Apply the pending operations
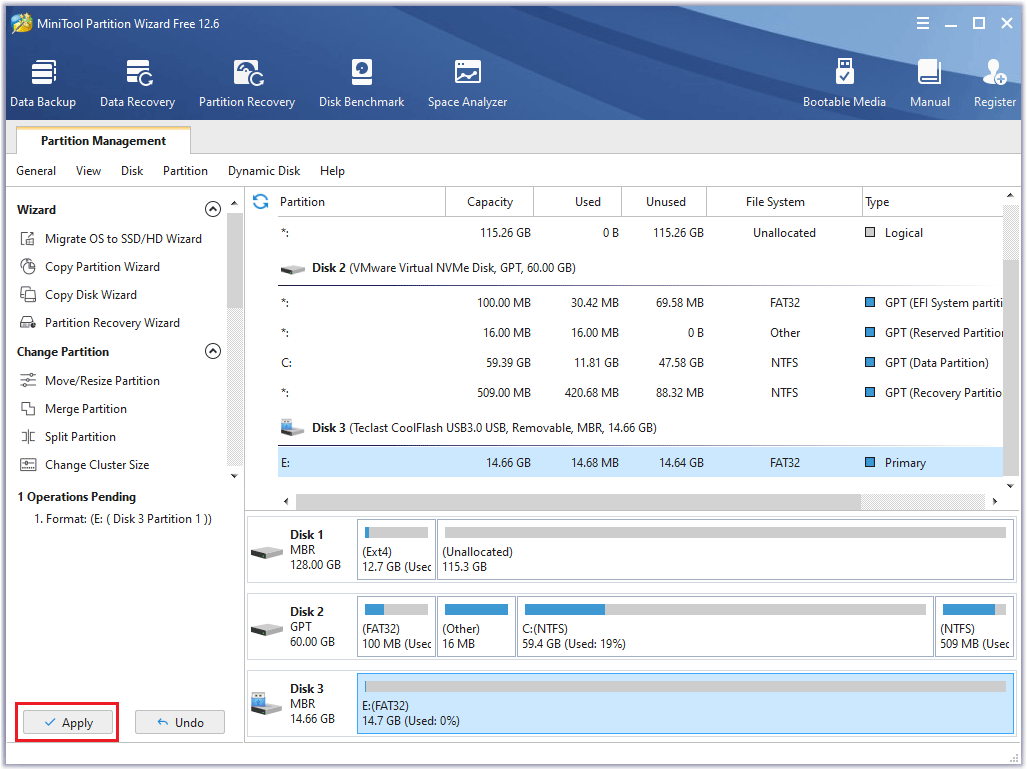This screenshot has width=1027, height=769. tap(68, 722)
